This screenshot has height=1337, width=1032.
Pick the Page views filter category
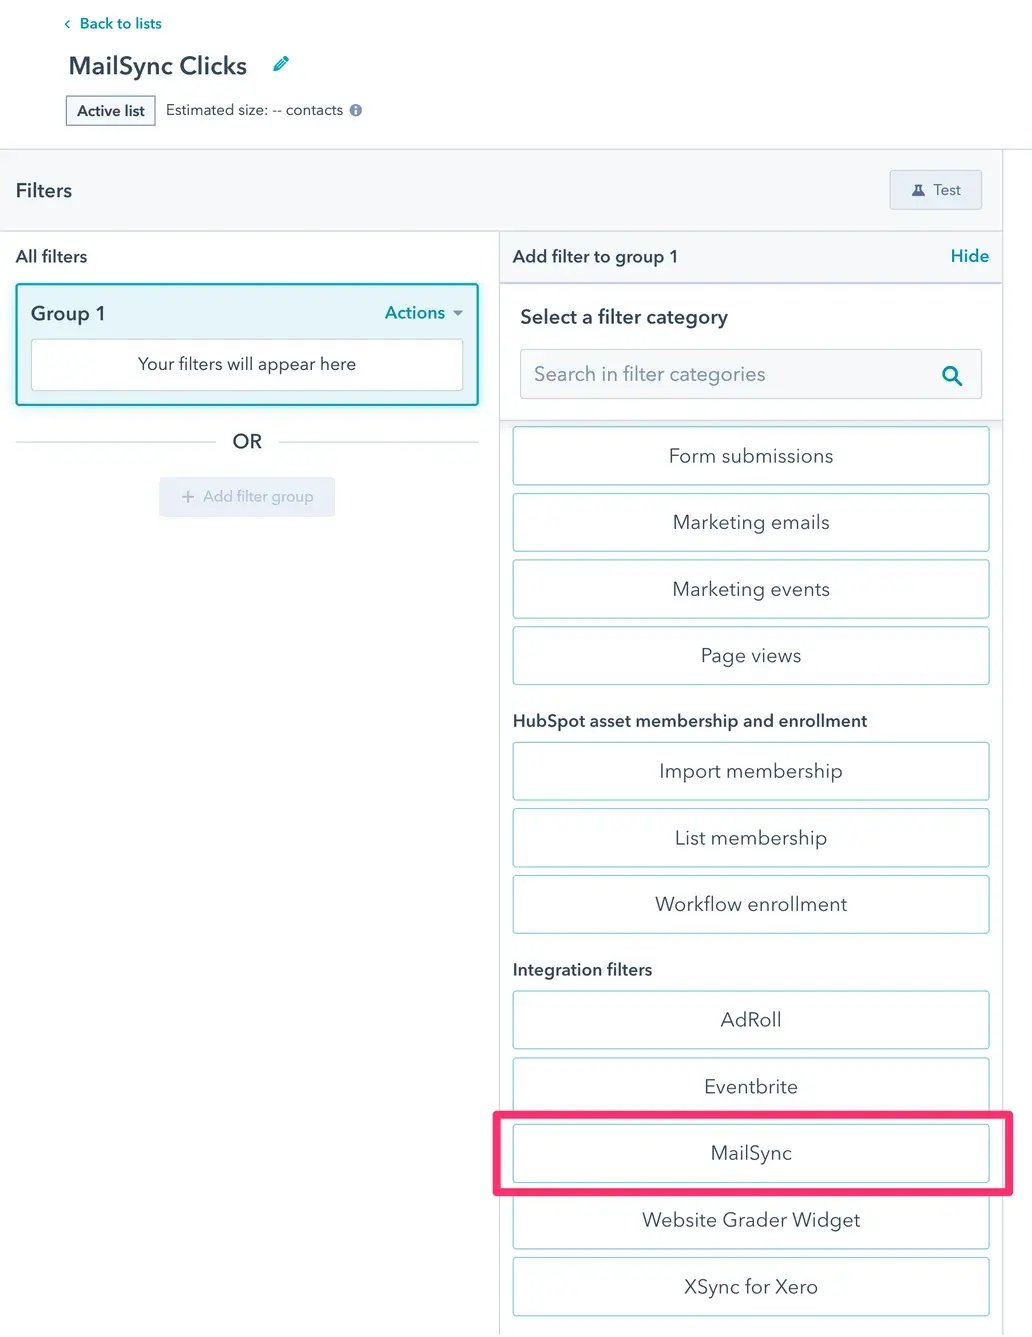(751, 656)
